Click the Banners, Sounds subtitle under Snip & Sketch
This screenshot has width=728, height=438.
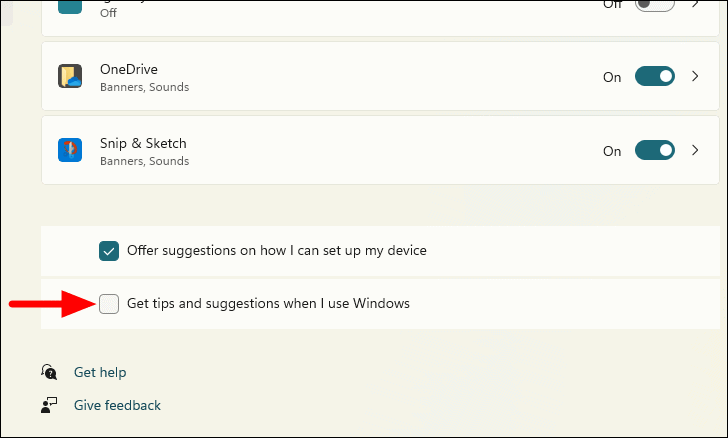point(144,161)
